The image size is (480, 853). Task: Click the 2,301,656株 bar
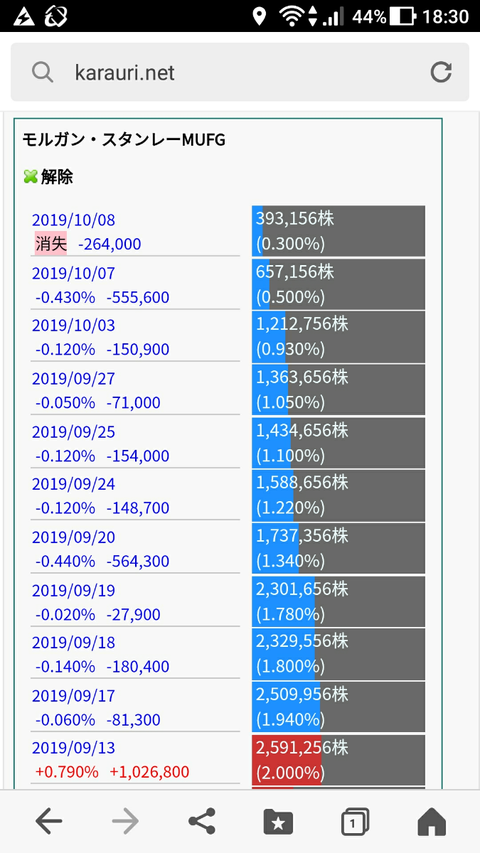point(338,601)
